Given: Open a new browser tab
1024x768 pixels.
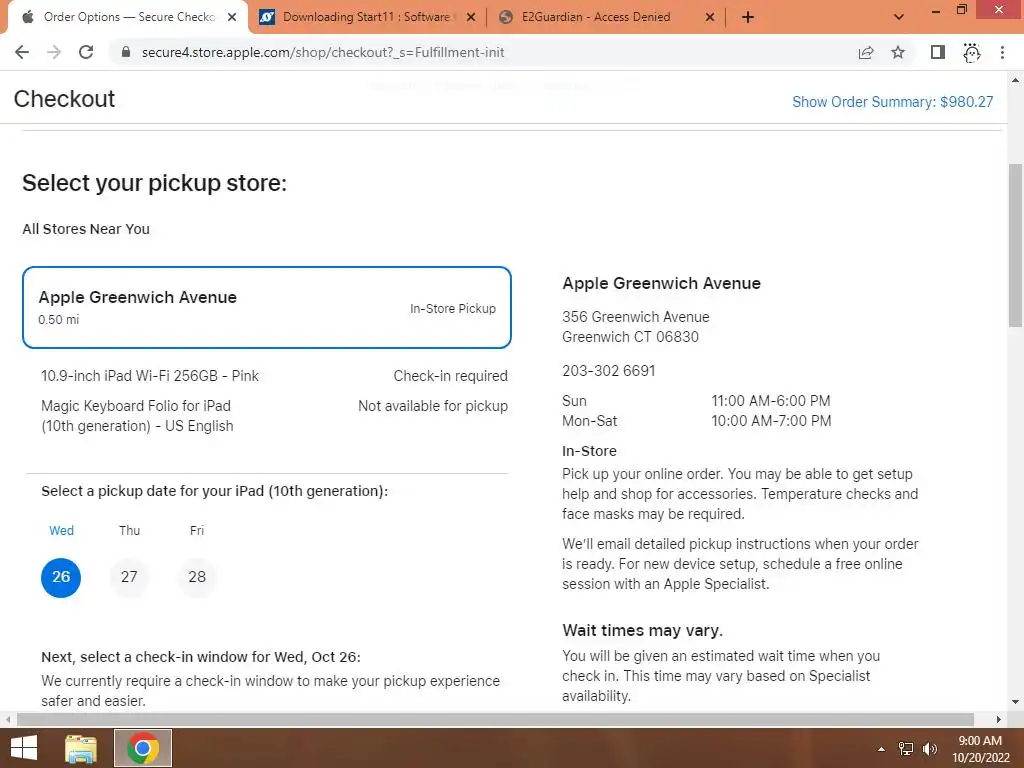Looking at the screenshot, I should click(748, 17).
